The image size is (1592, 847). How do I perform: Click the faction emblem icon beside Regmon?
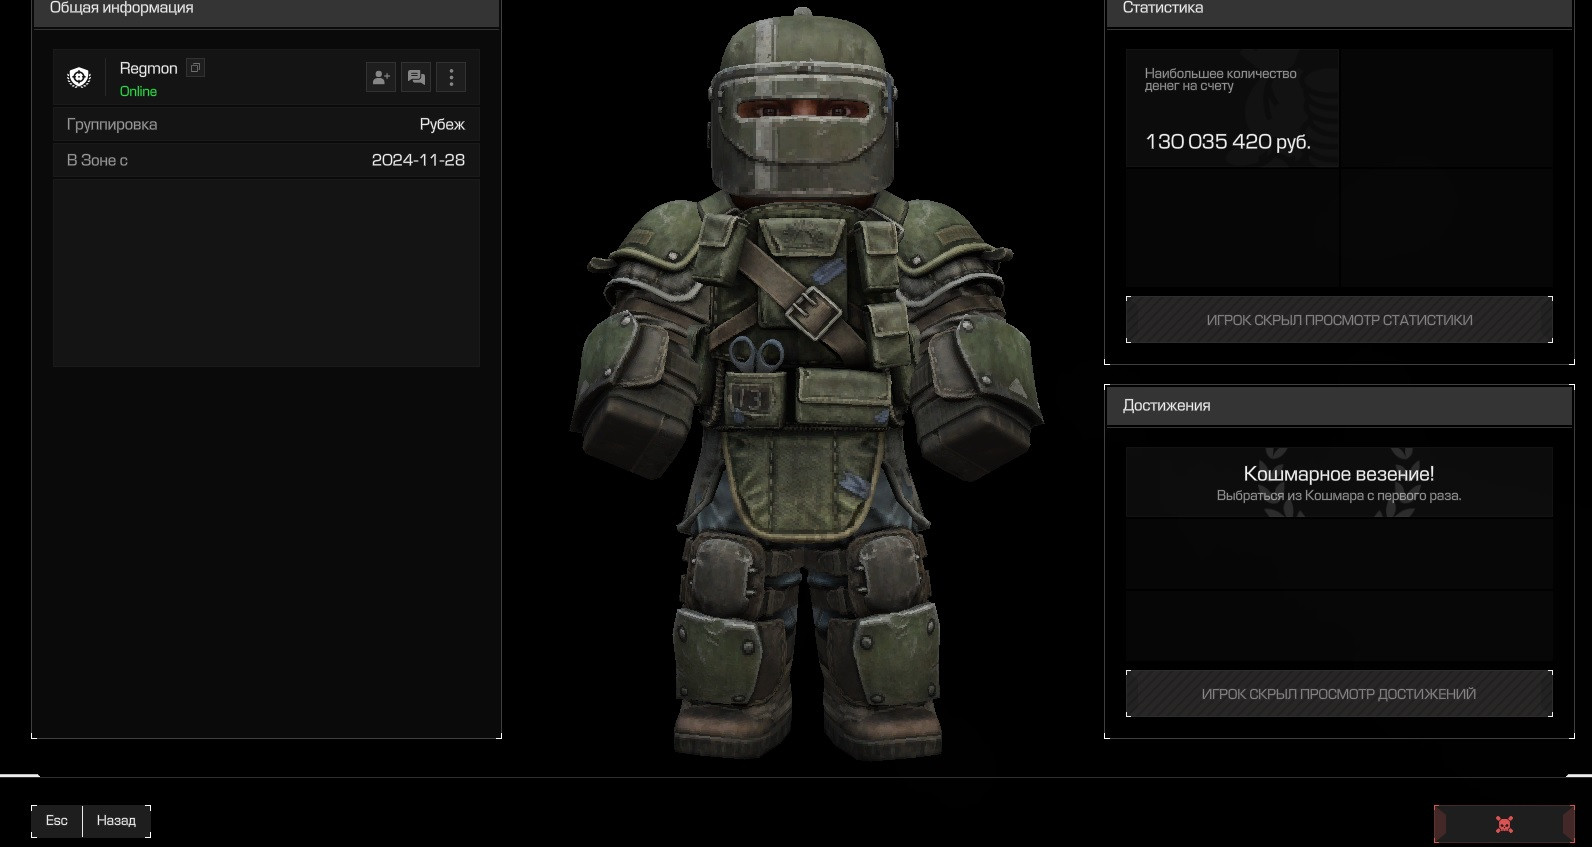coord(79,77)
